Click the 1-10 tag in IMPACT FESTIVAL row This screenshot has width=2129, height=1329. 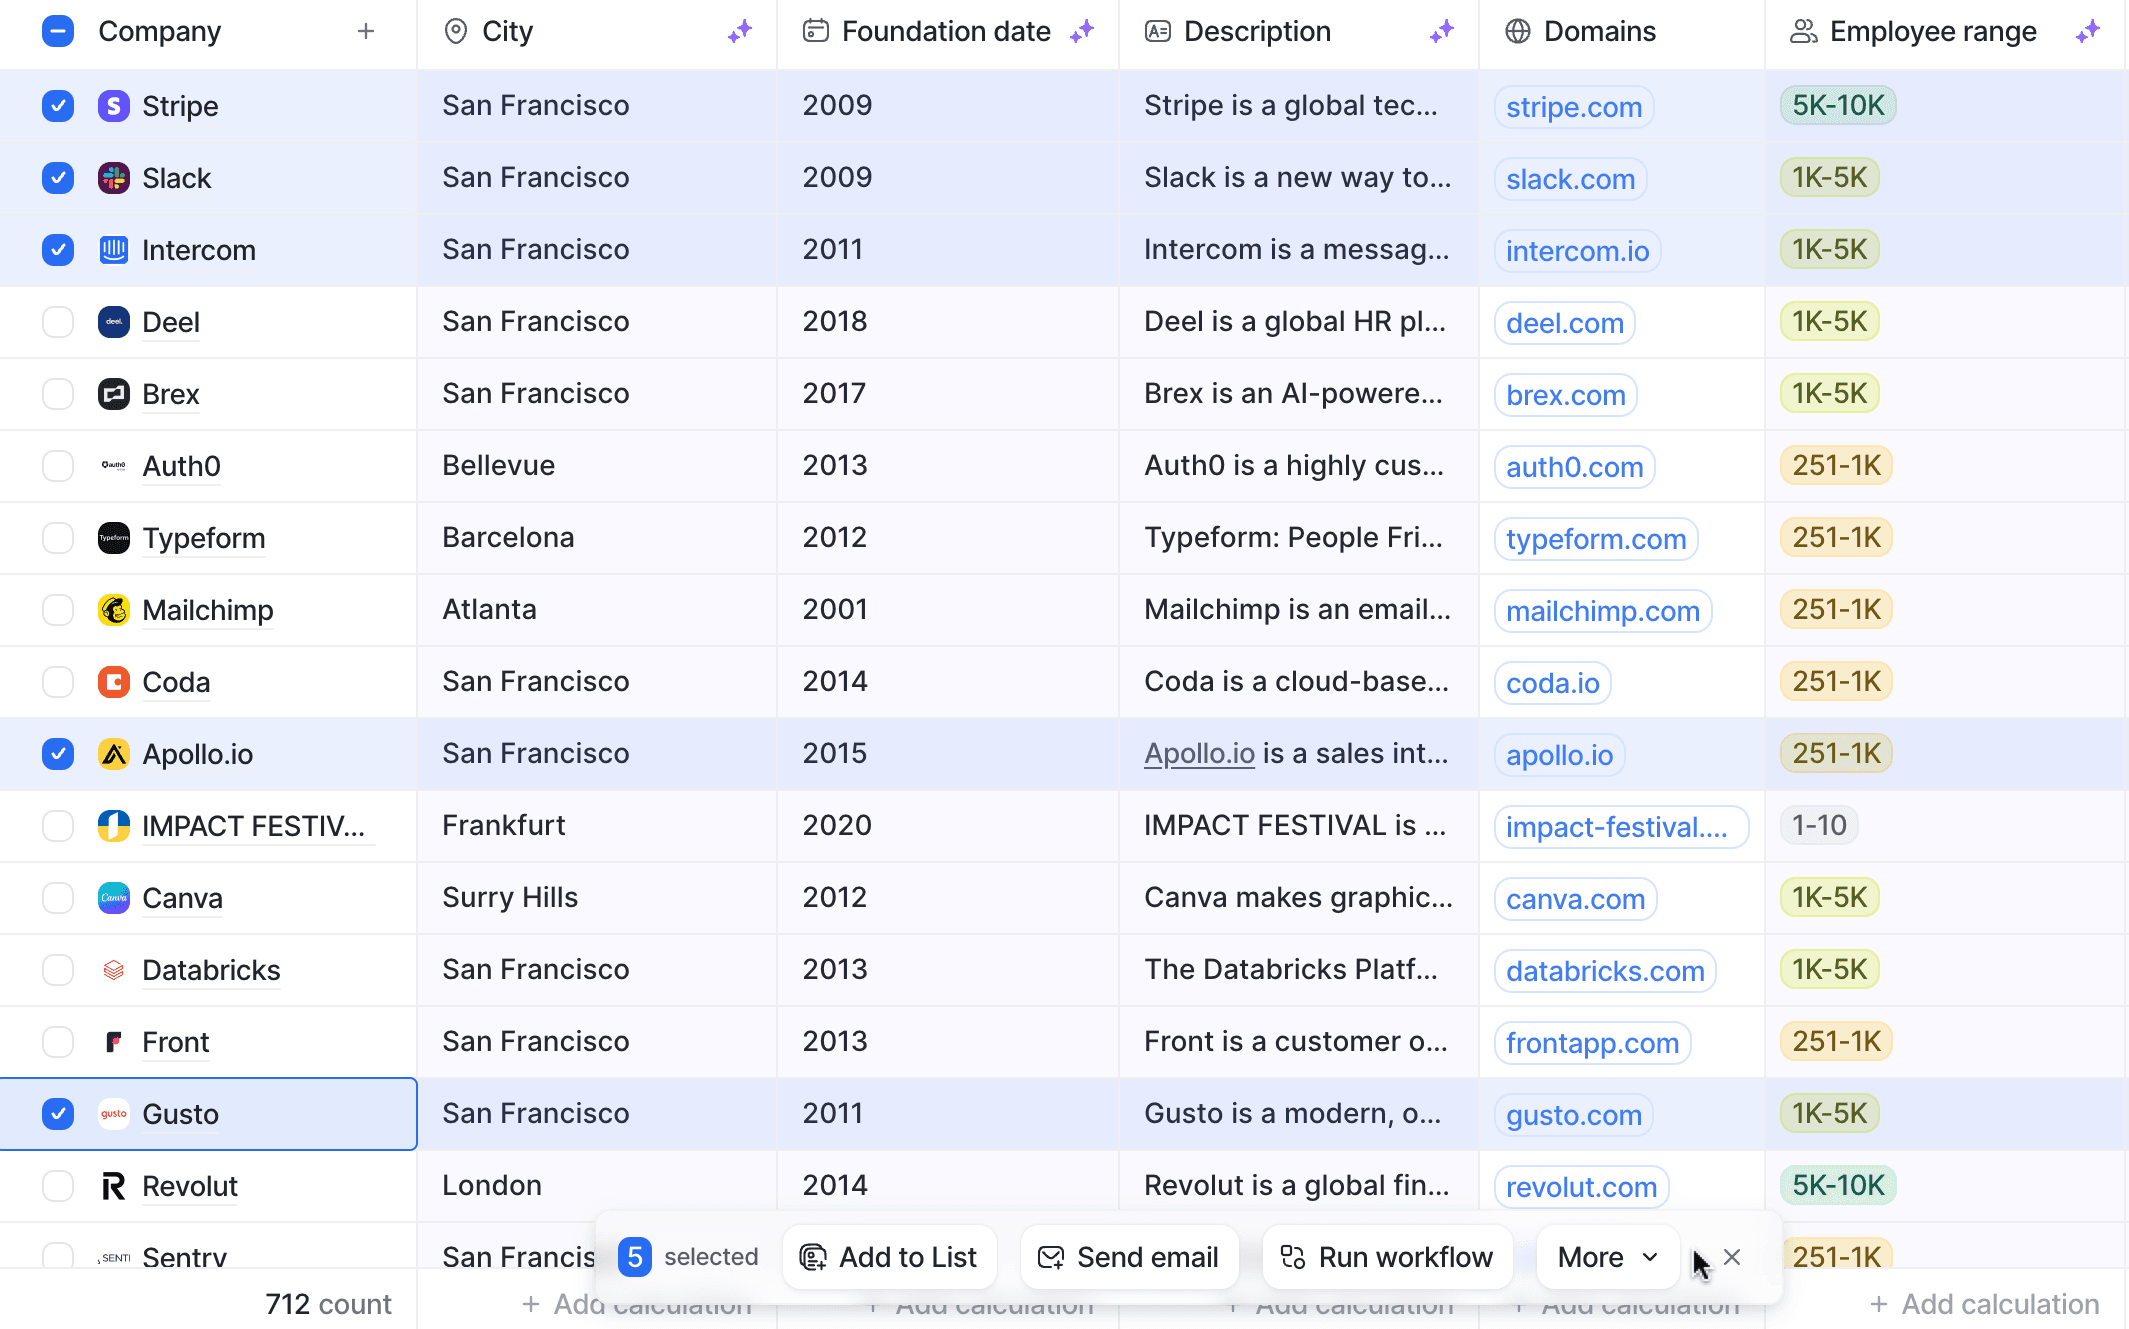(x=1819, y=826)
